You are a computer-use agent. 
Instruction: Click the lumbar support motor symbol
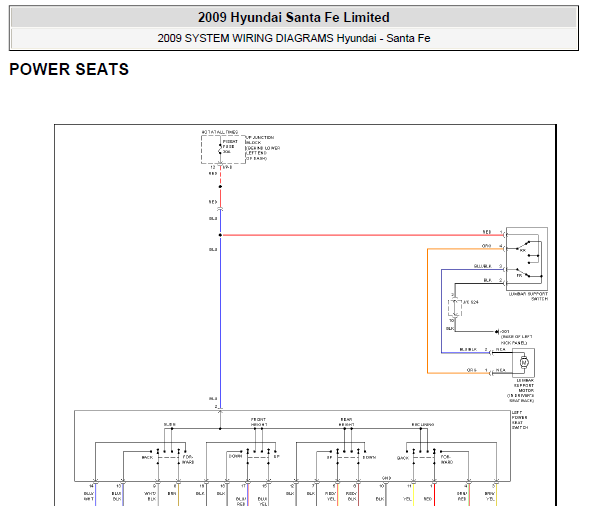tap(524, 362)
